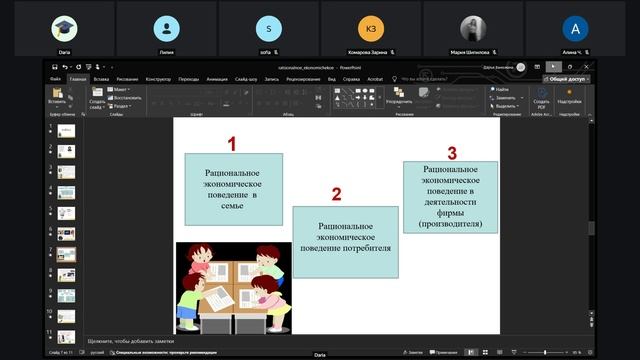This screenshot has width=640, height=360.
Task: Select slide 11 thumbnail
Action: (66, 337)
